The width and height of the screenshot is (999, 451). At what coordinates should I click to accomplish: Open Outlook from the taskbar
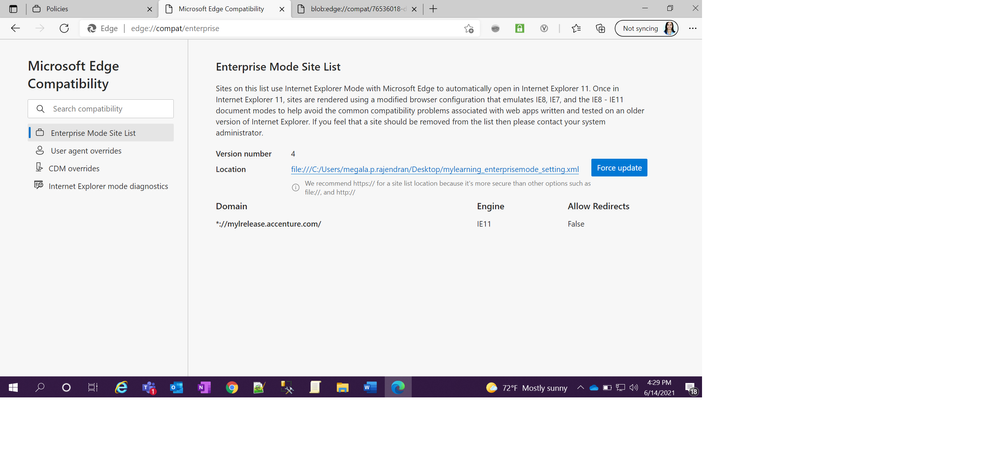coord(176,387)
